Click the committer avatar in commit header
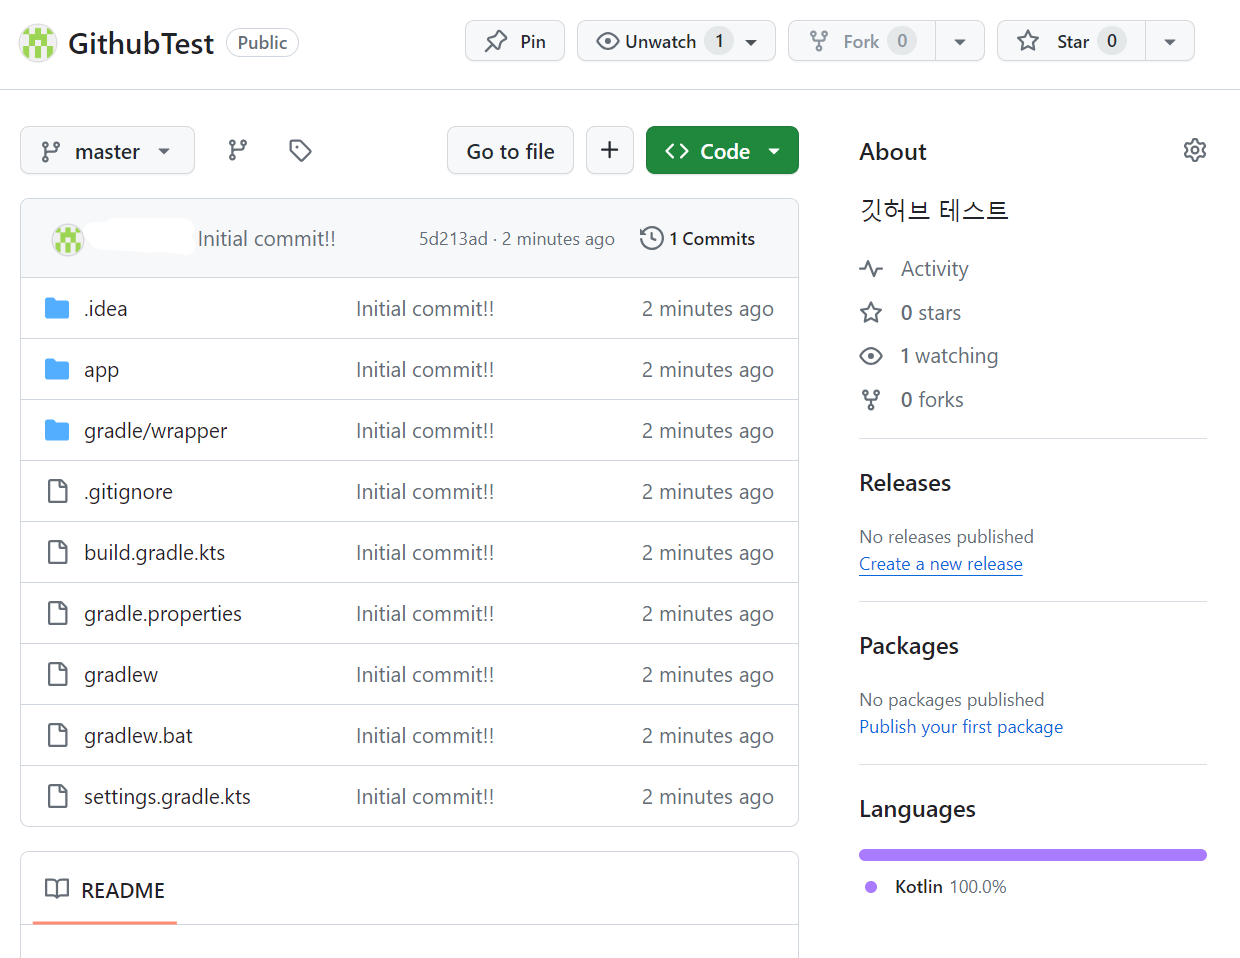Viewport: 1240px width, 958px height. point(67,239)
